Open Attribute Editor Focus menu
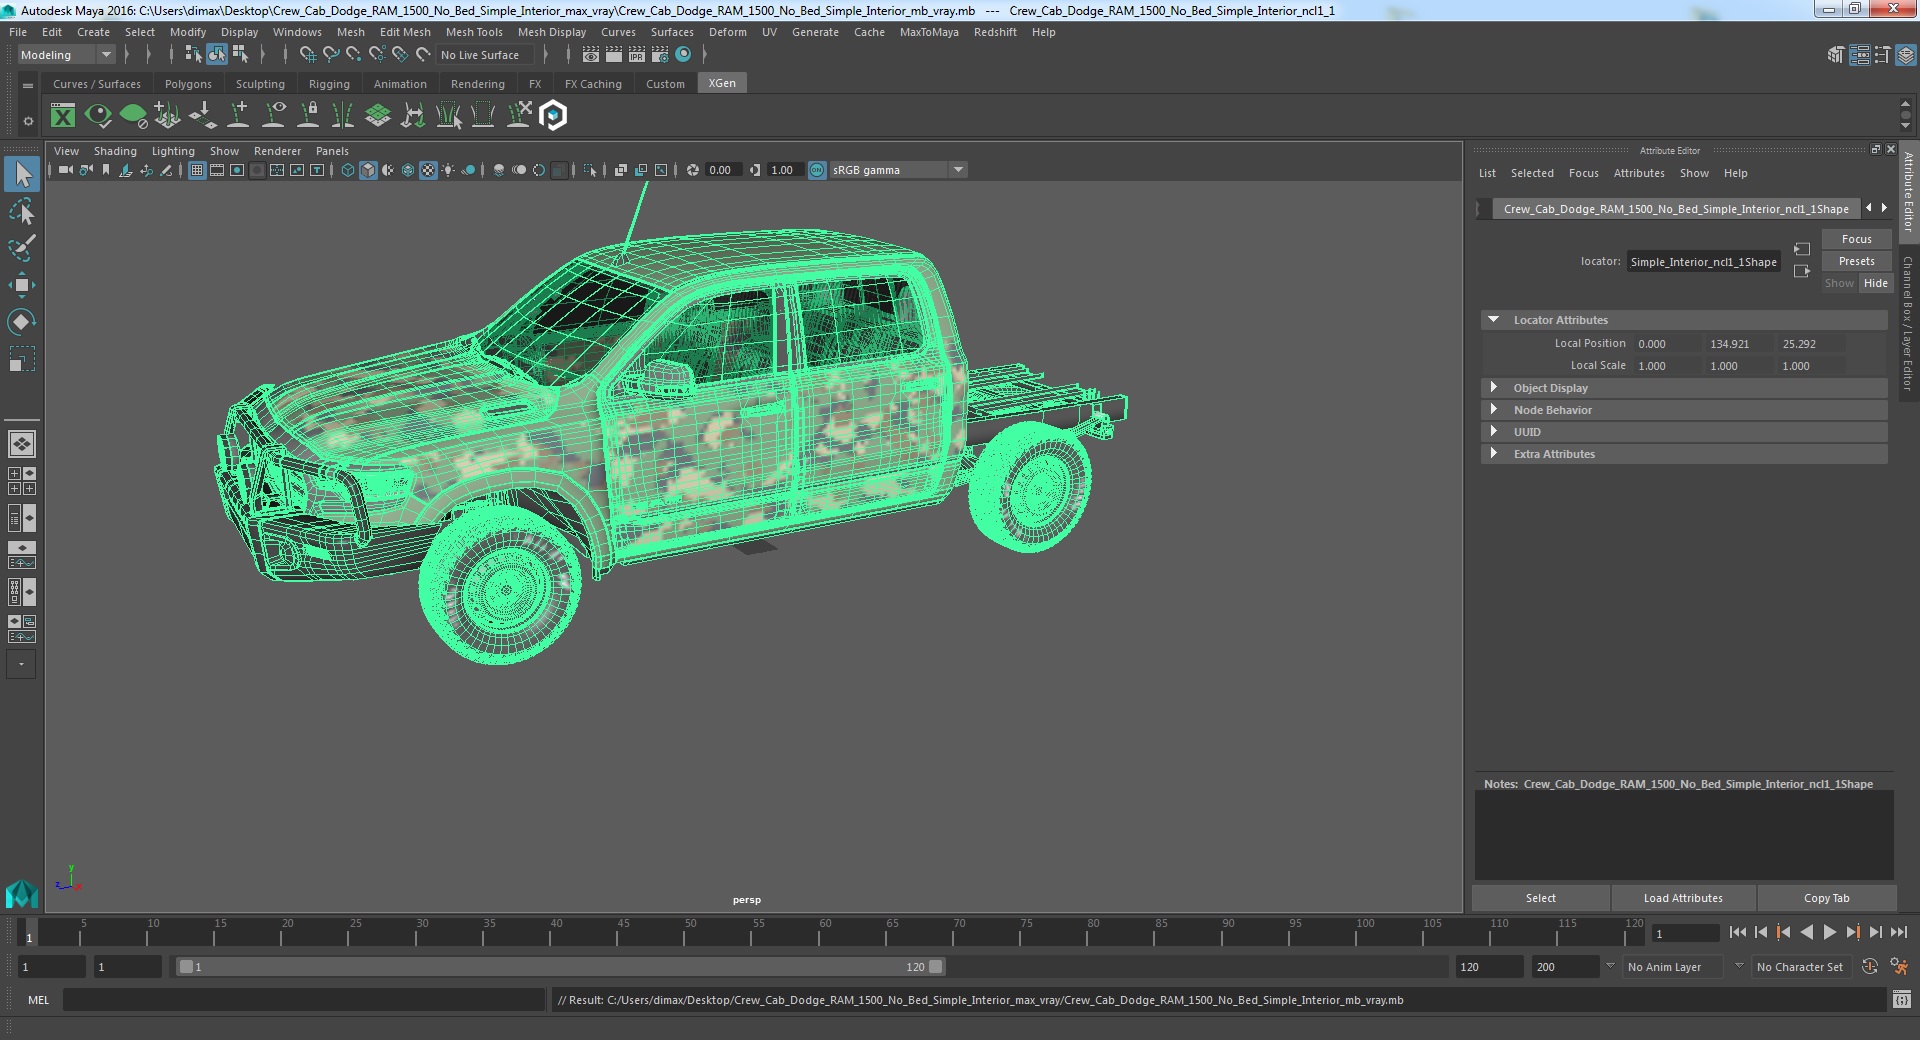 pos(1583,173)
